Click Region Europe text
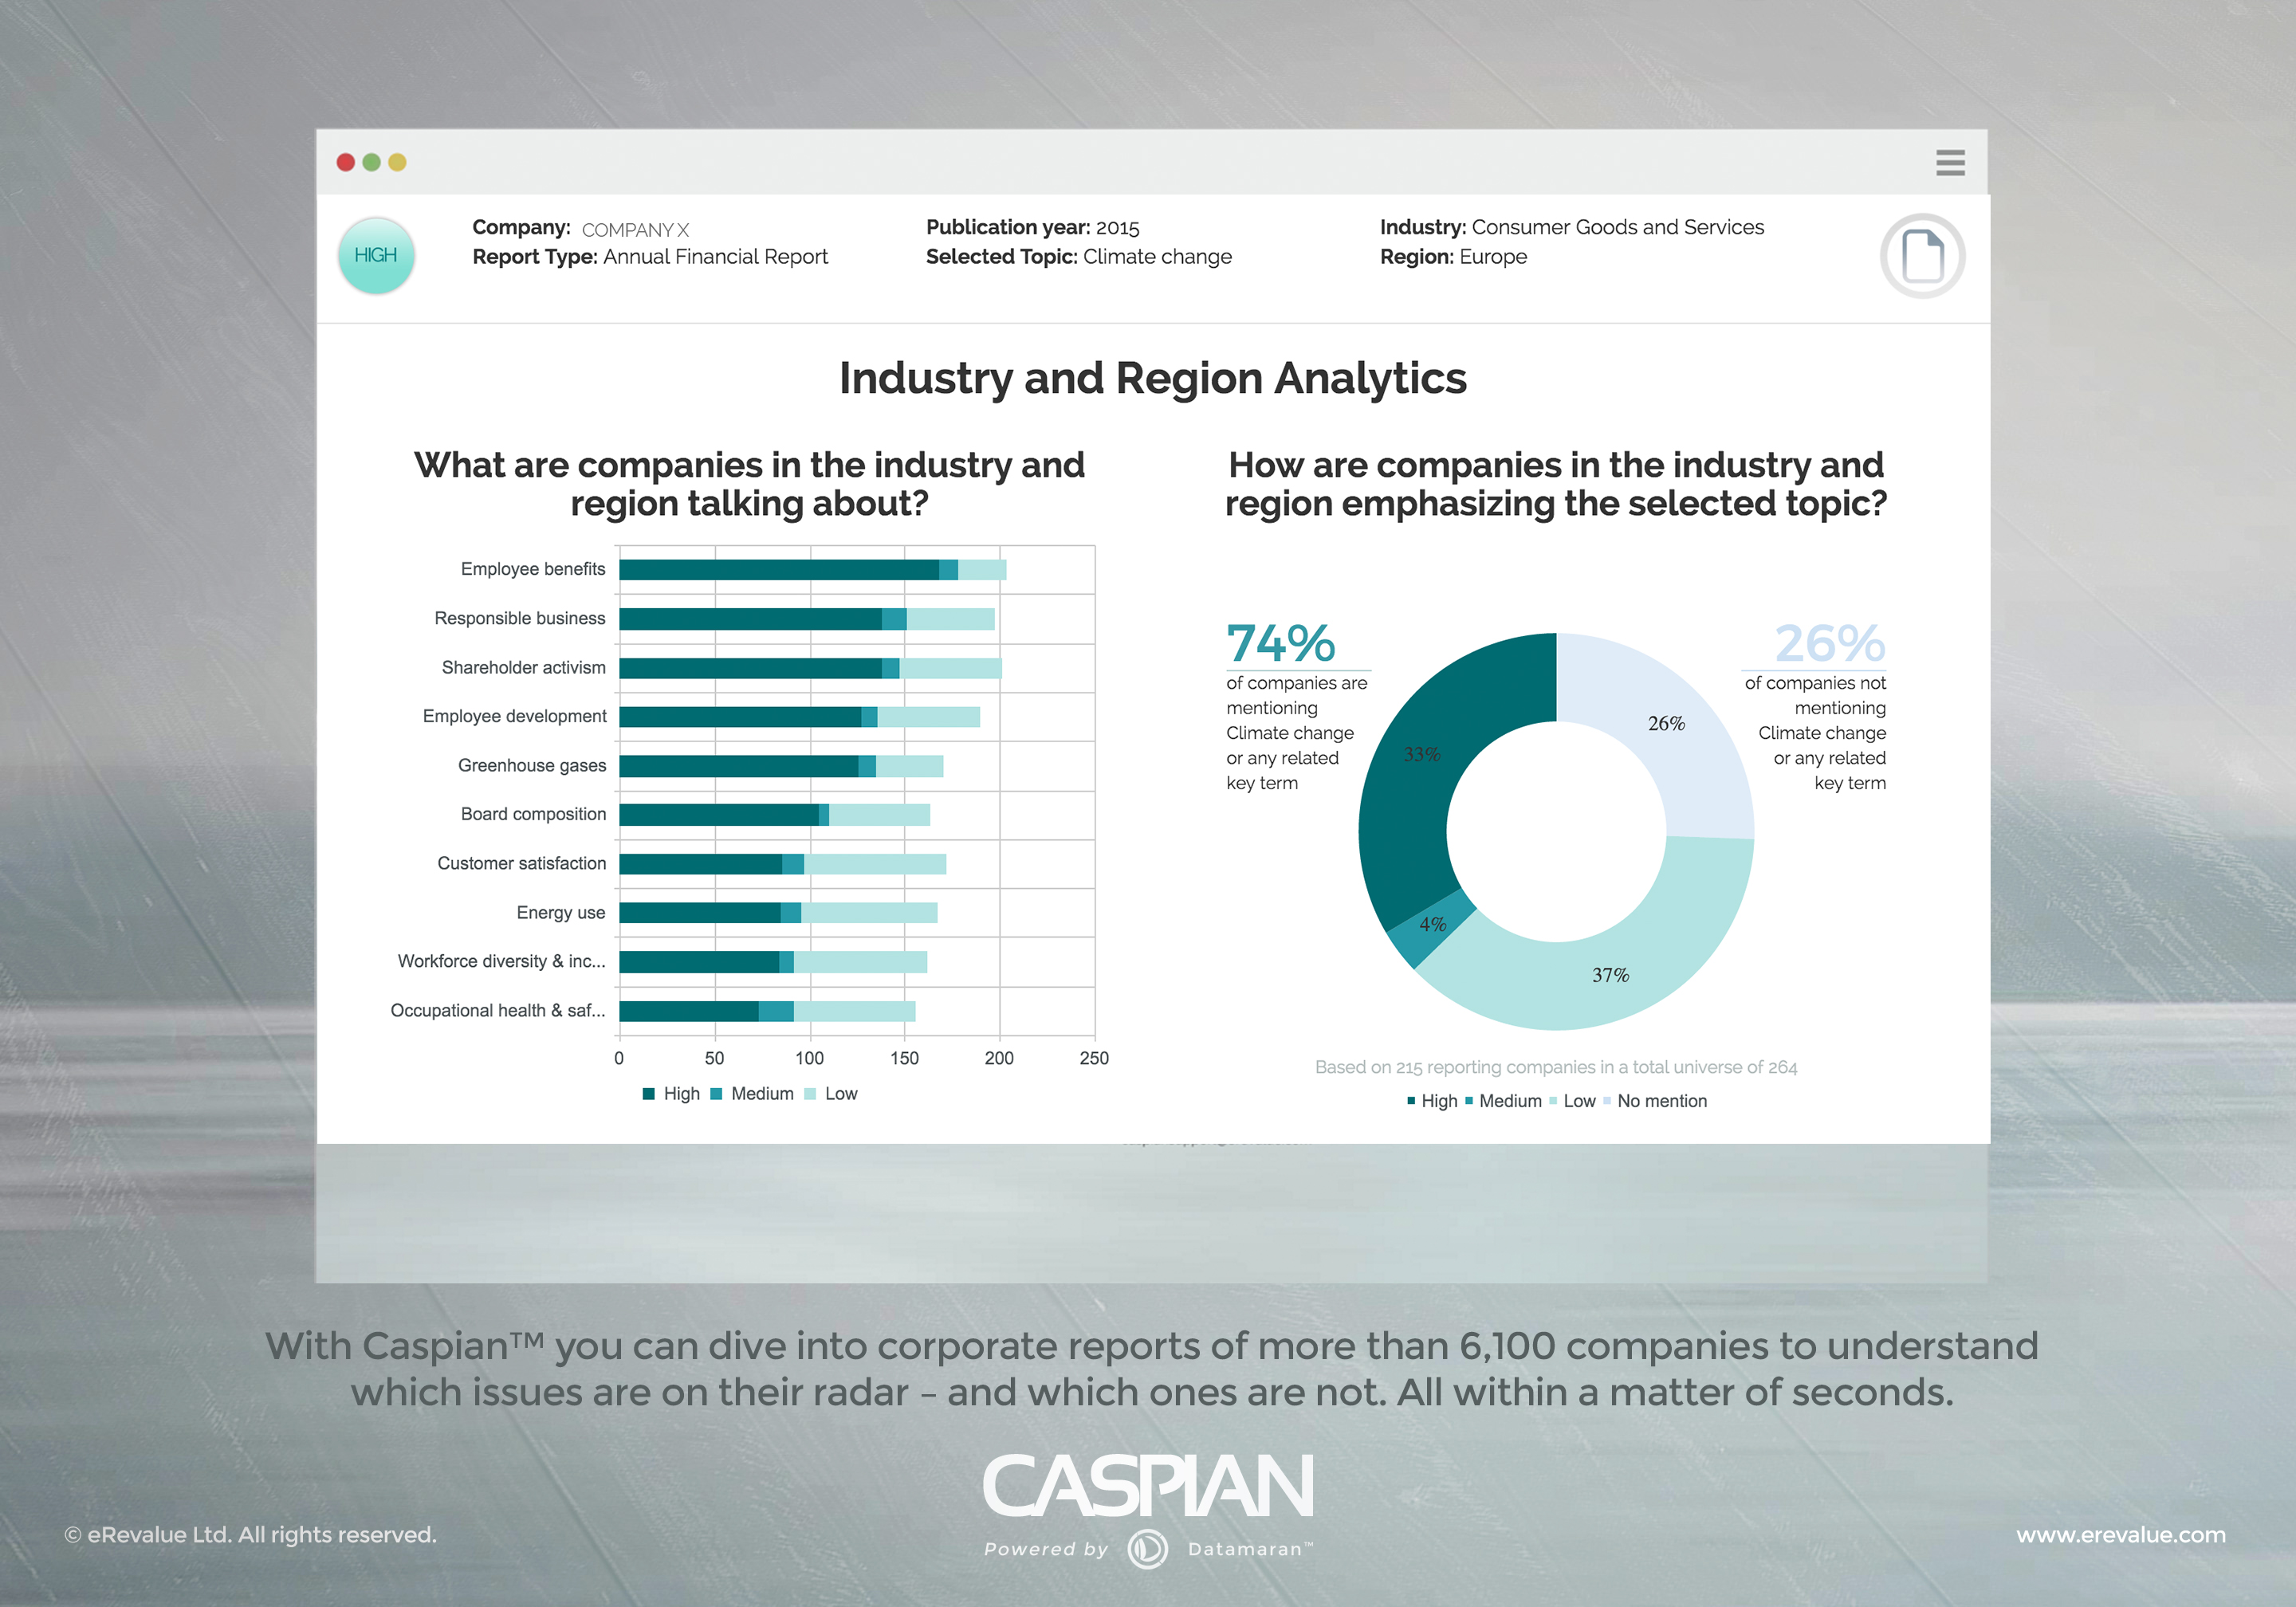 click(1453, 257)
